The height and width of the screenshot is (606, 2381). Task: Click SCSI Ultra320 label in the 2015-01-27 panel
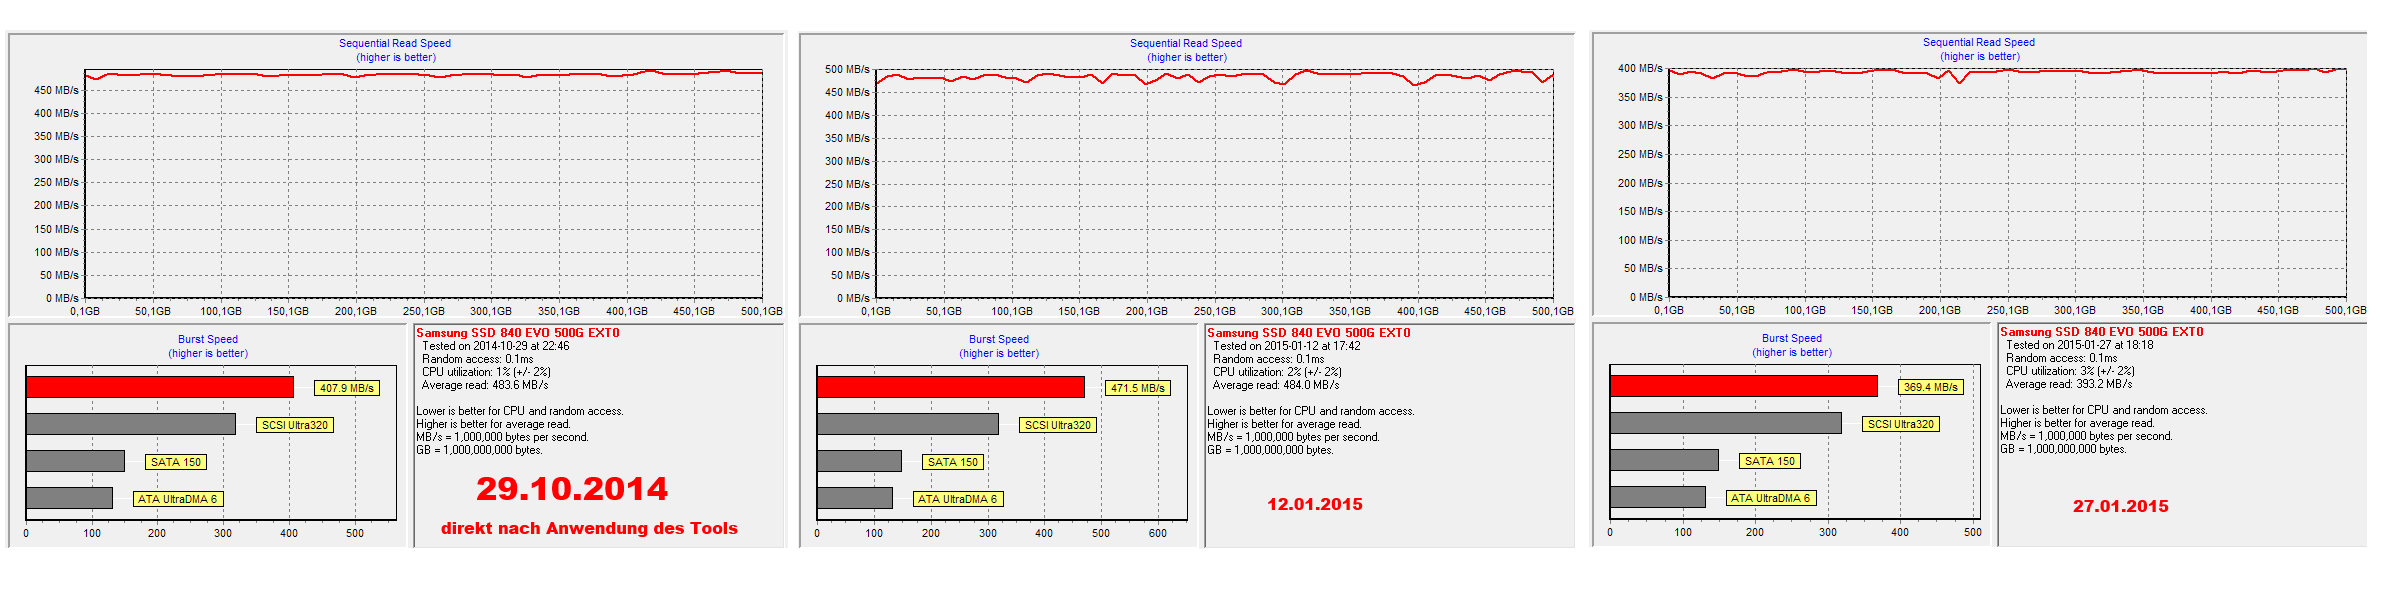coord(1901,424)
